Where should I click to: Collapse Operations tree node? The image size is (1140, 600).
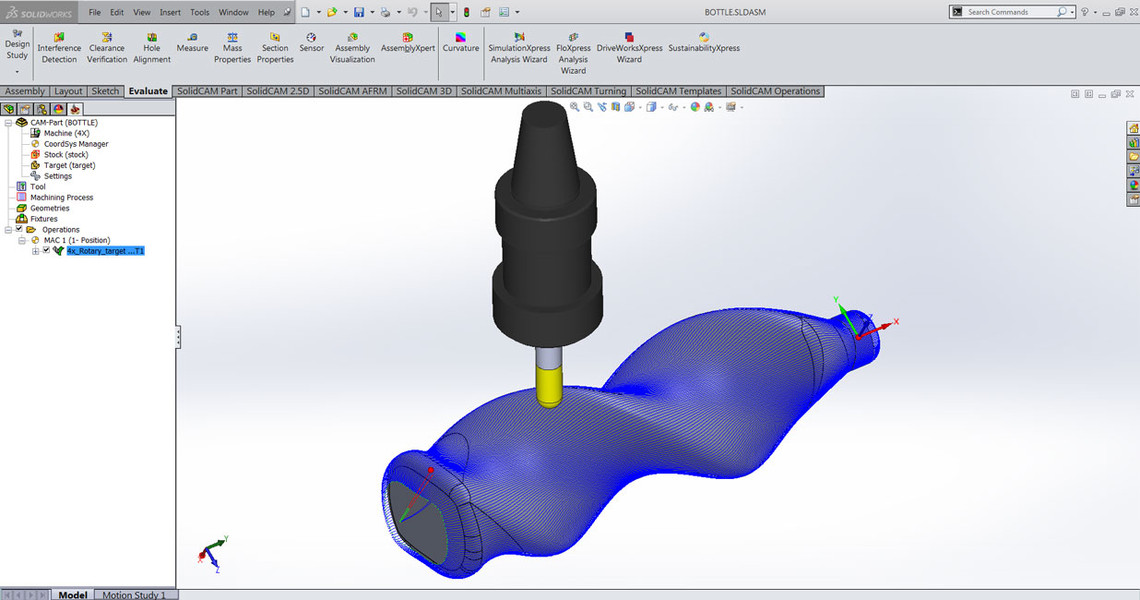click(8, 229)
